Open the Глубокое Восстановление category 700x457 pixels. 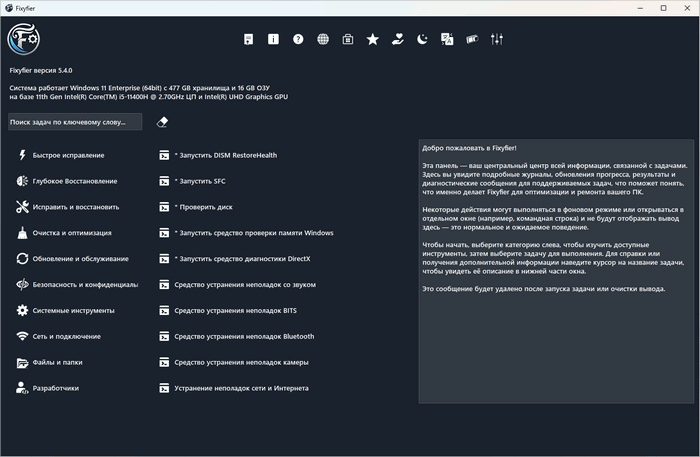click(75, 181)
